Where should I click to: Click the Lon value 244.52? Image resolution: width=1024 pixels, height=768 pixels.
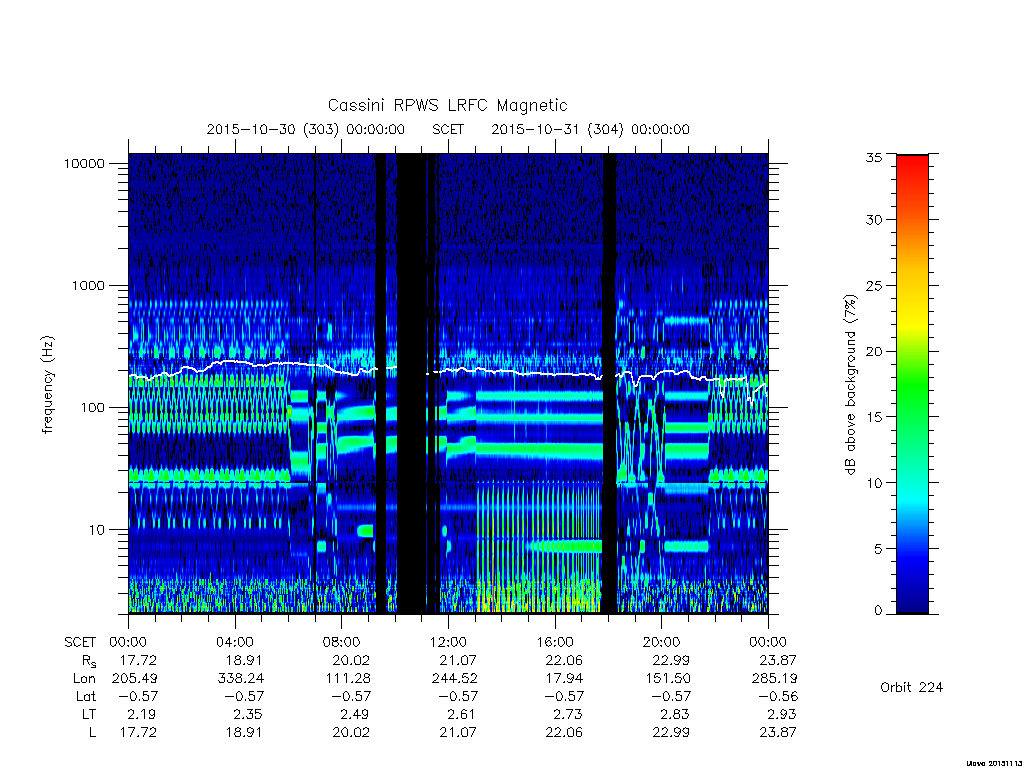click(455, 679)
